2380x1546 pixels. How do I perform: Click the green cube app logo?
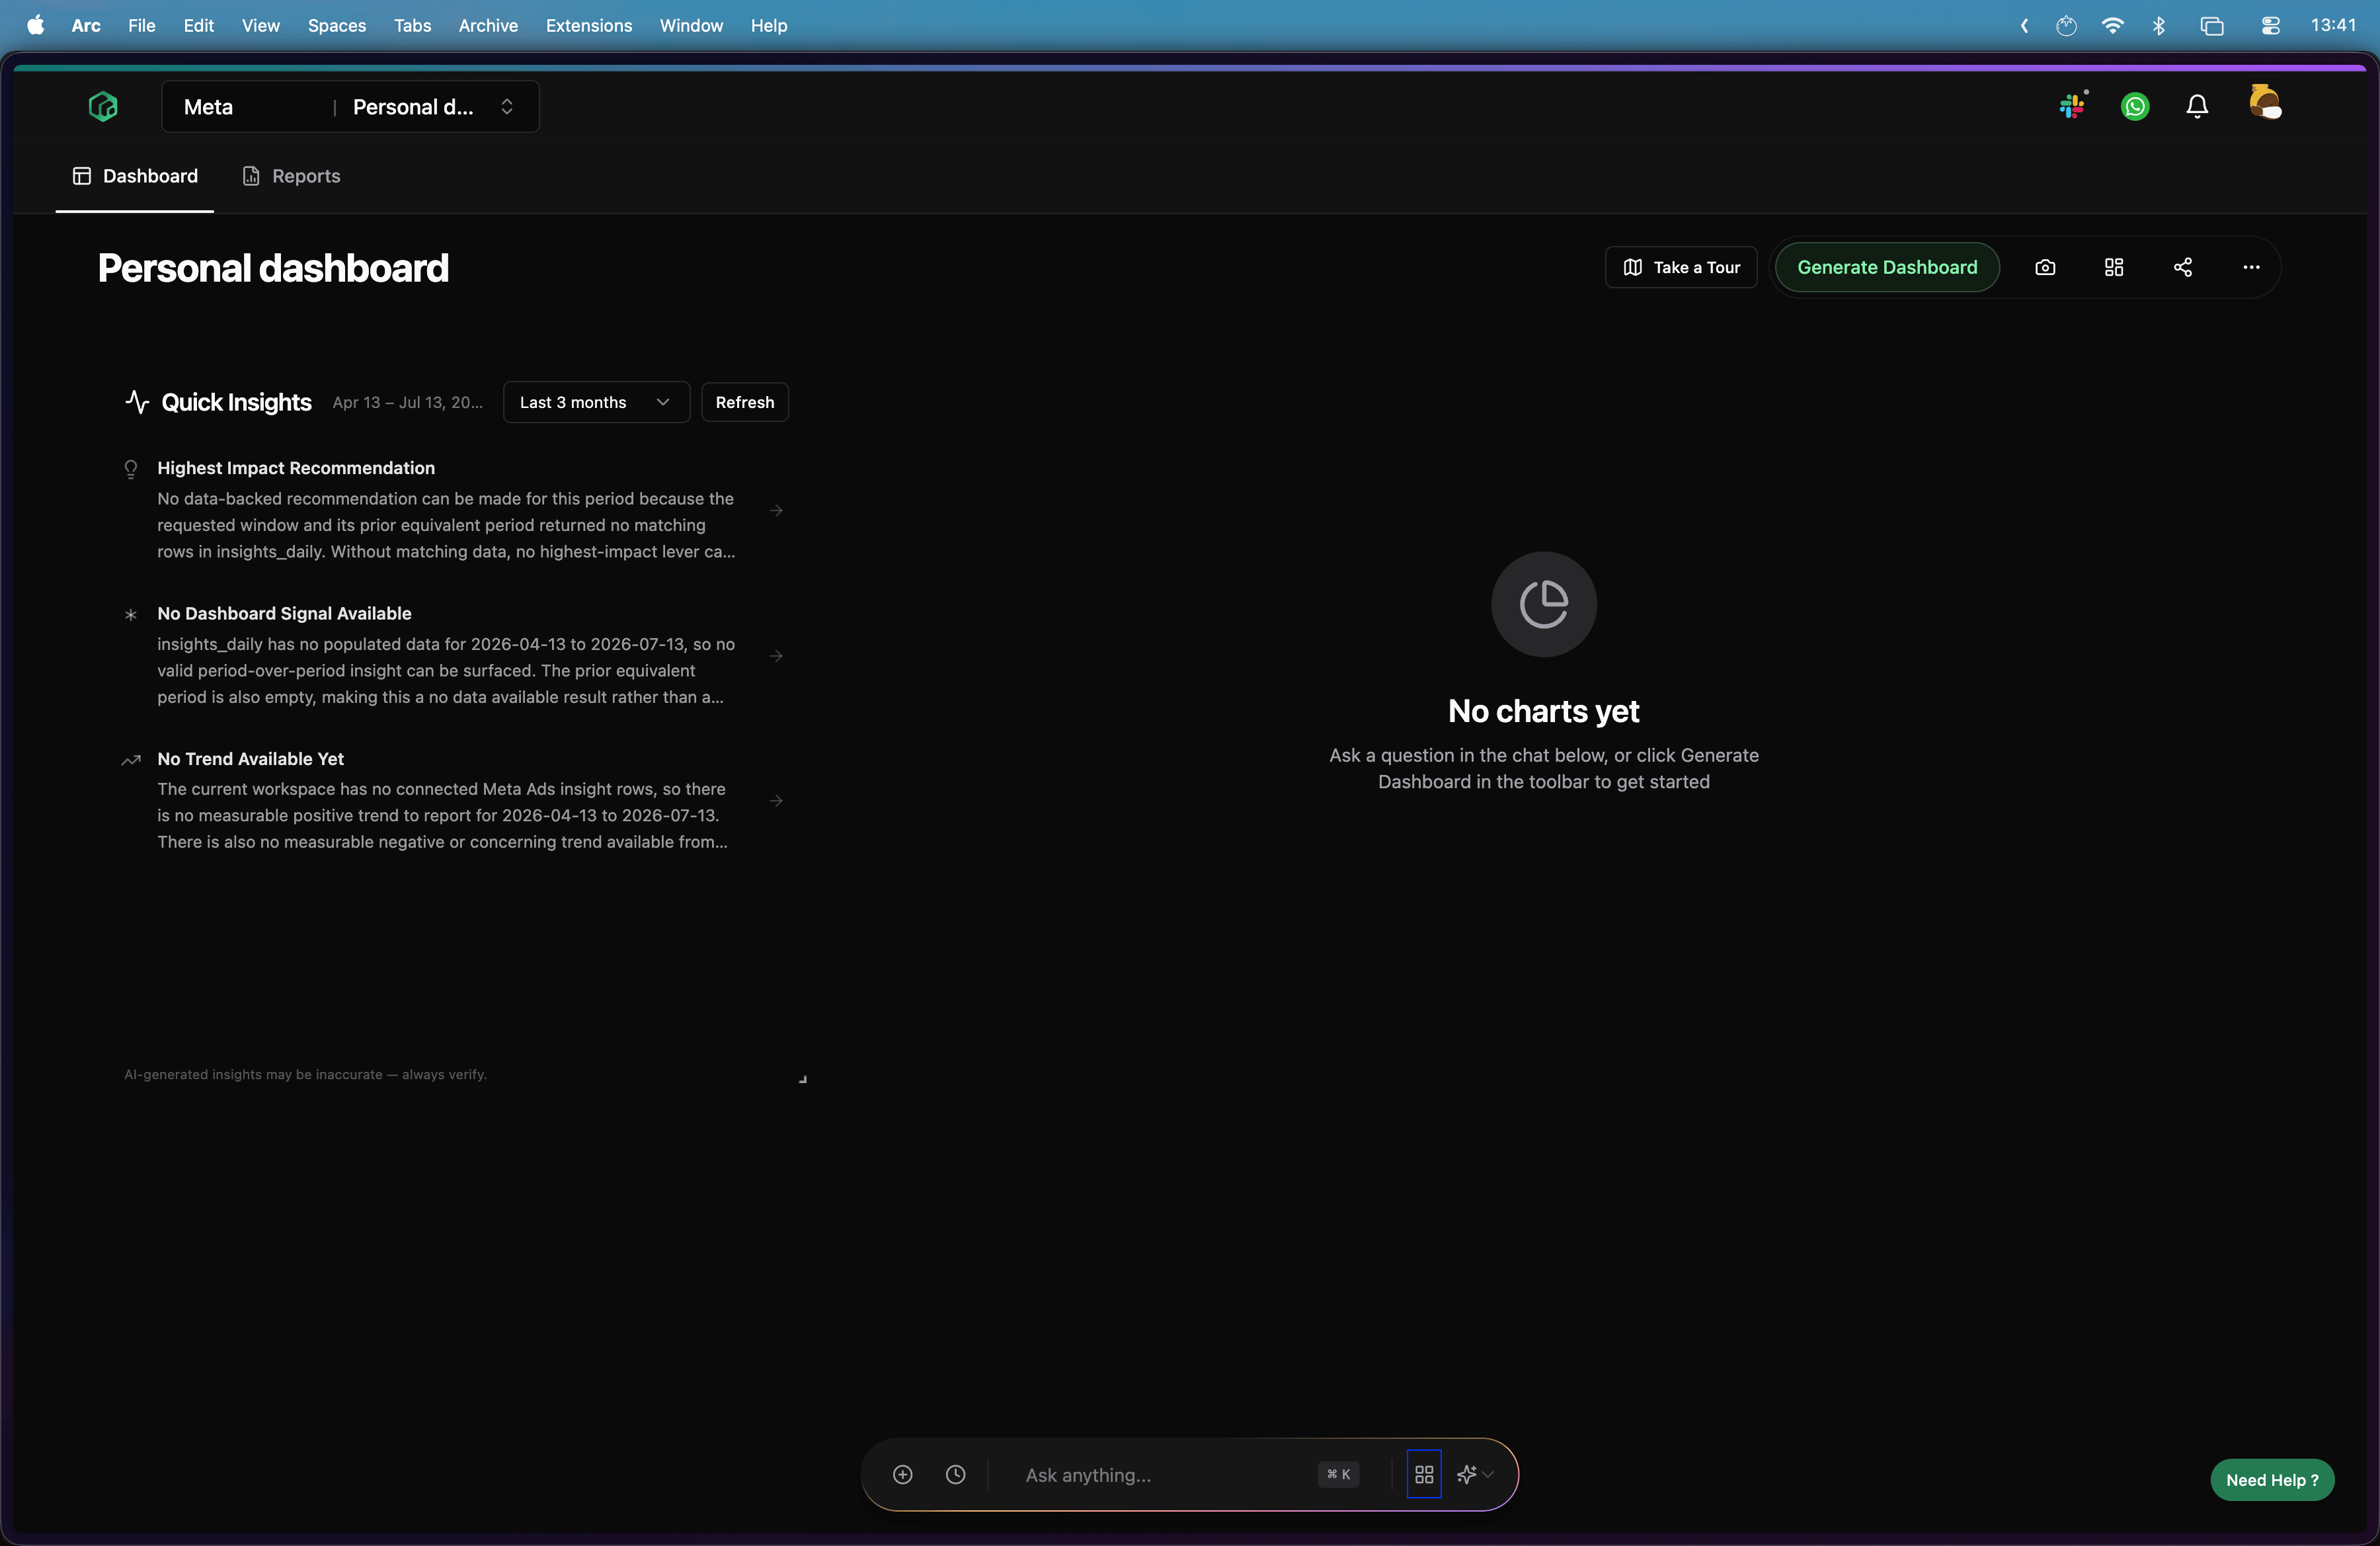103,106
